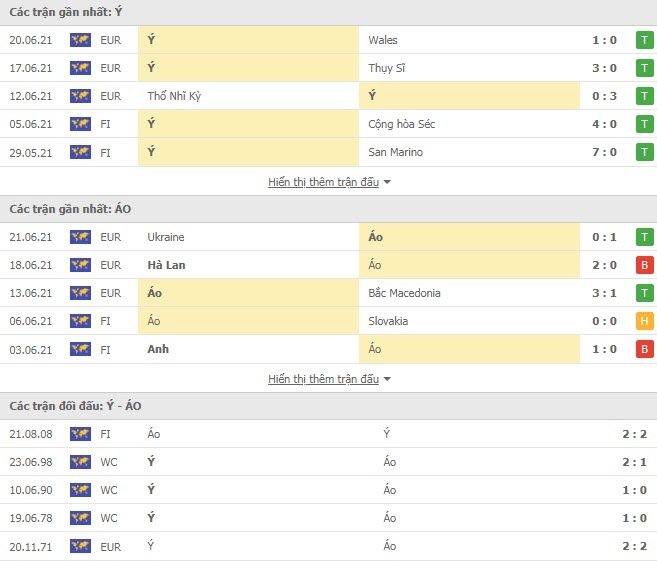
Task: Open the Bắc Macedonia team link
Action: (404, 293)
